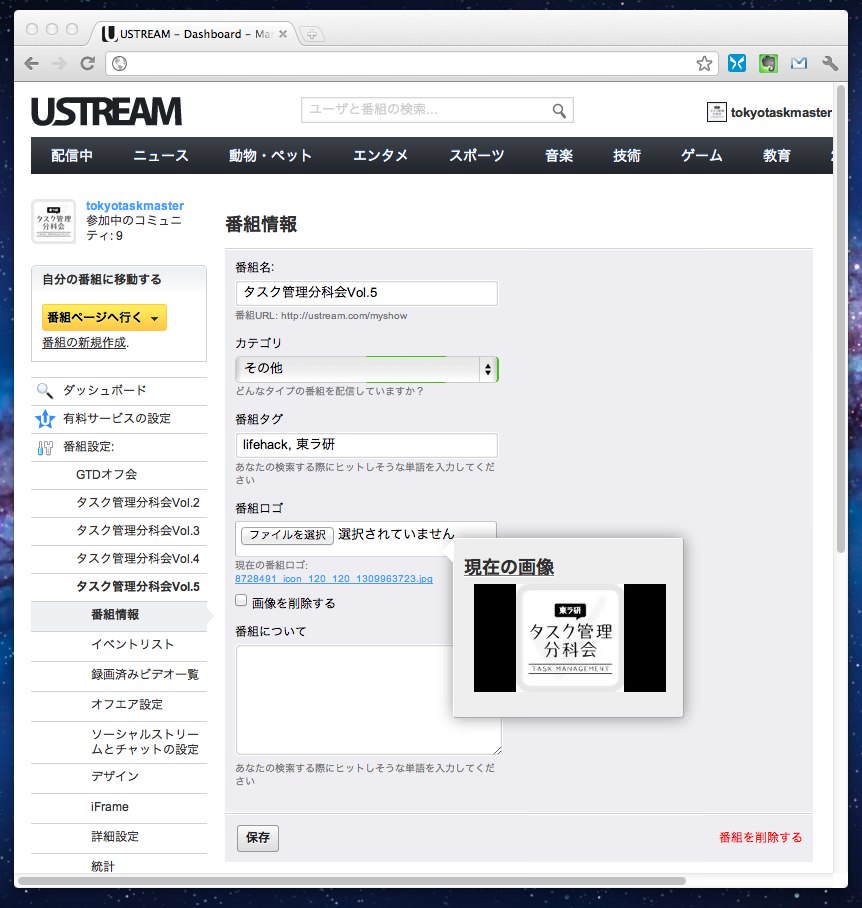Image resolution: width=862 pixels, height=908 pixels.
Task: Open the current logo jpg link
Action: click(333, 579)
